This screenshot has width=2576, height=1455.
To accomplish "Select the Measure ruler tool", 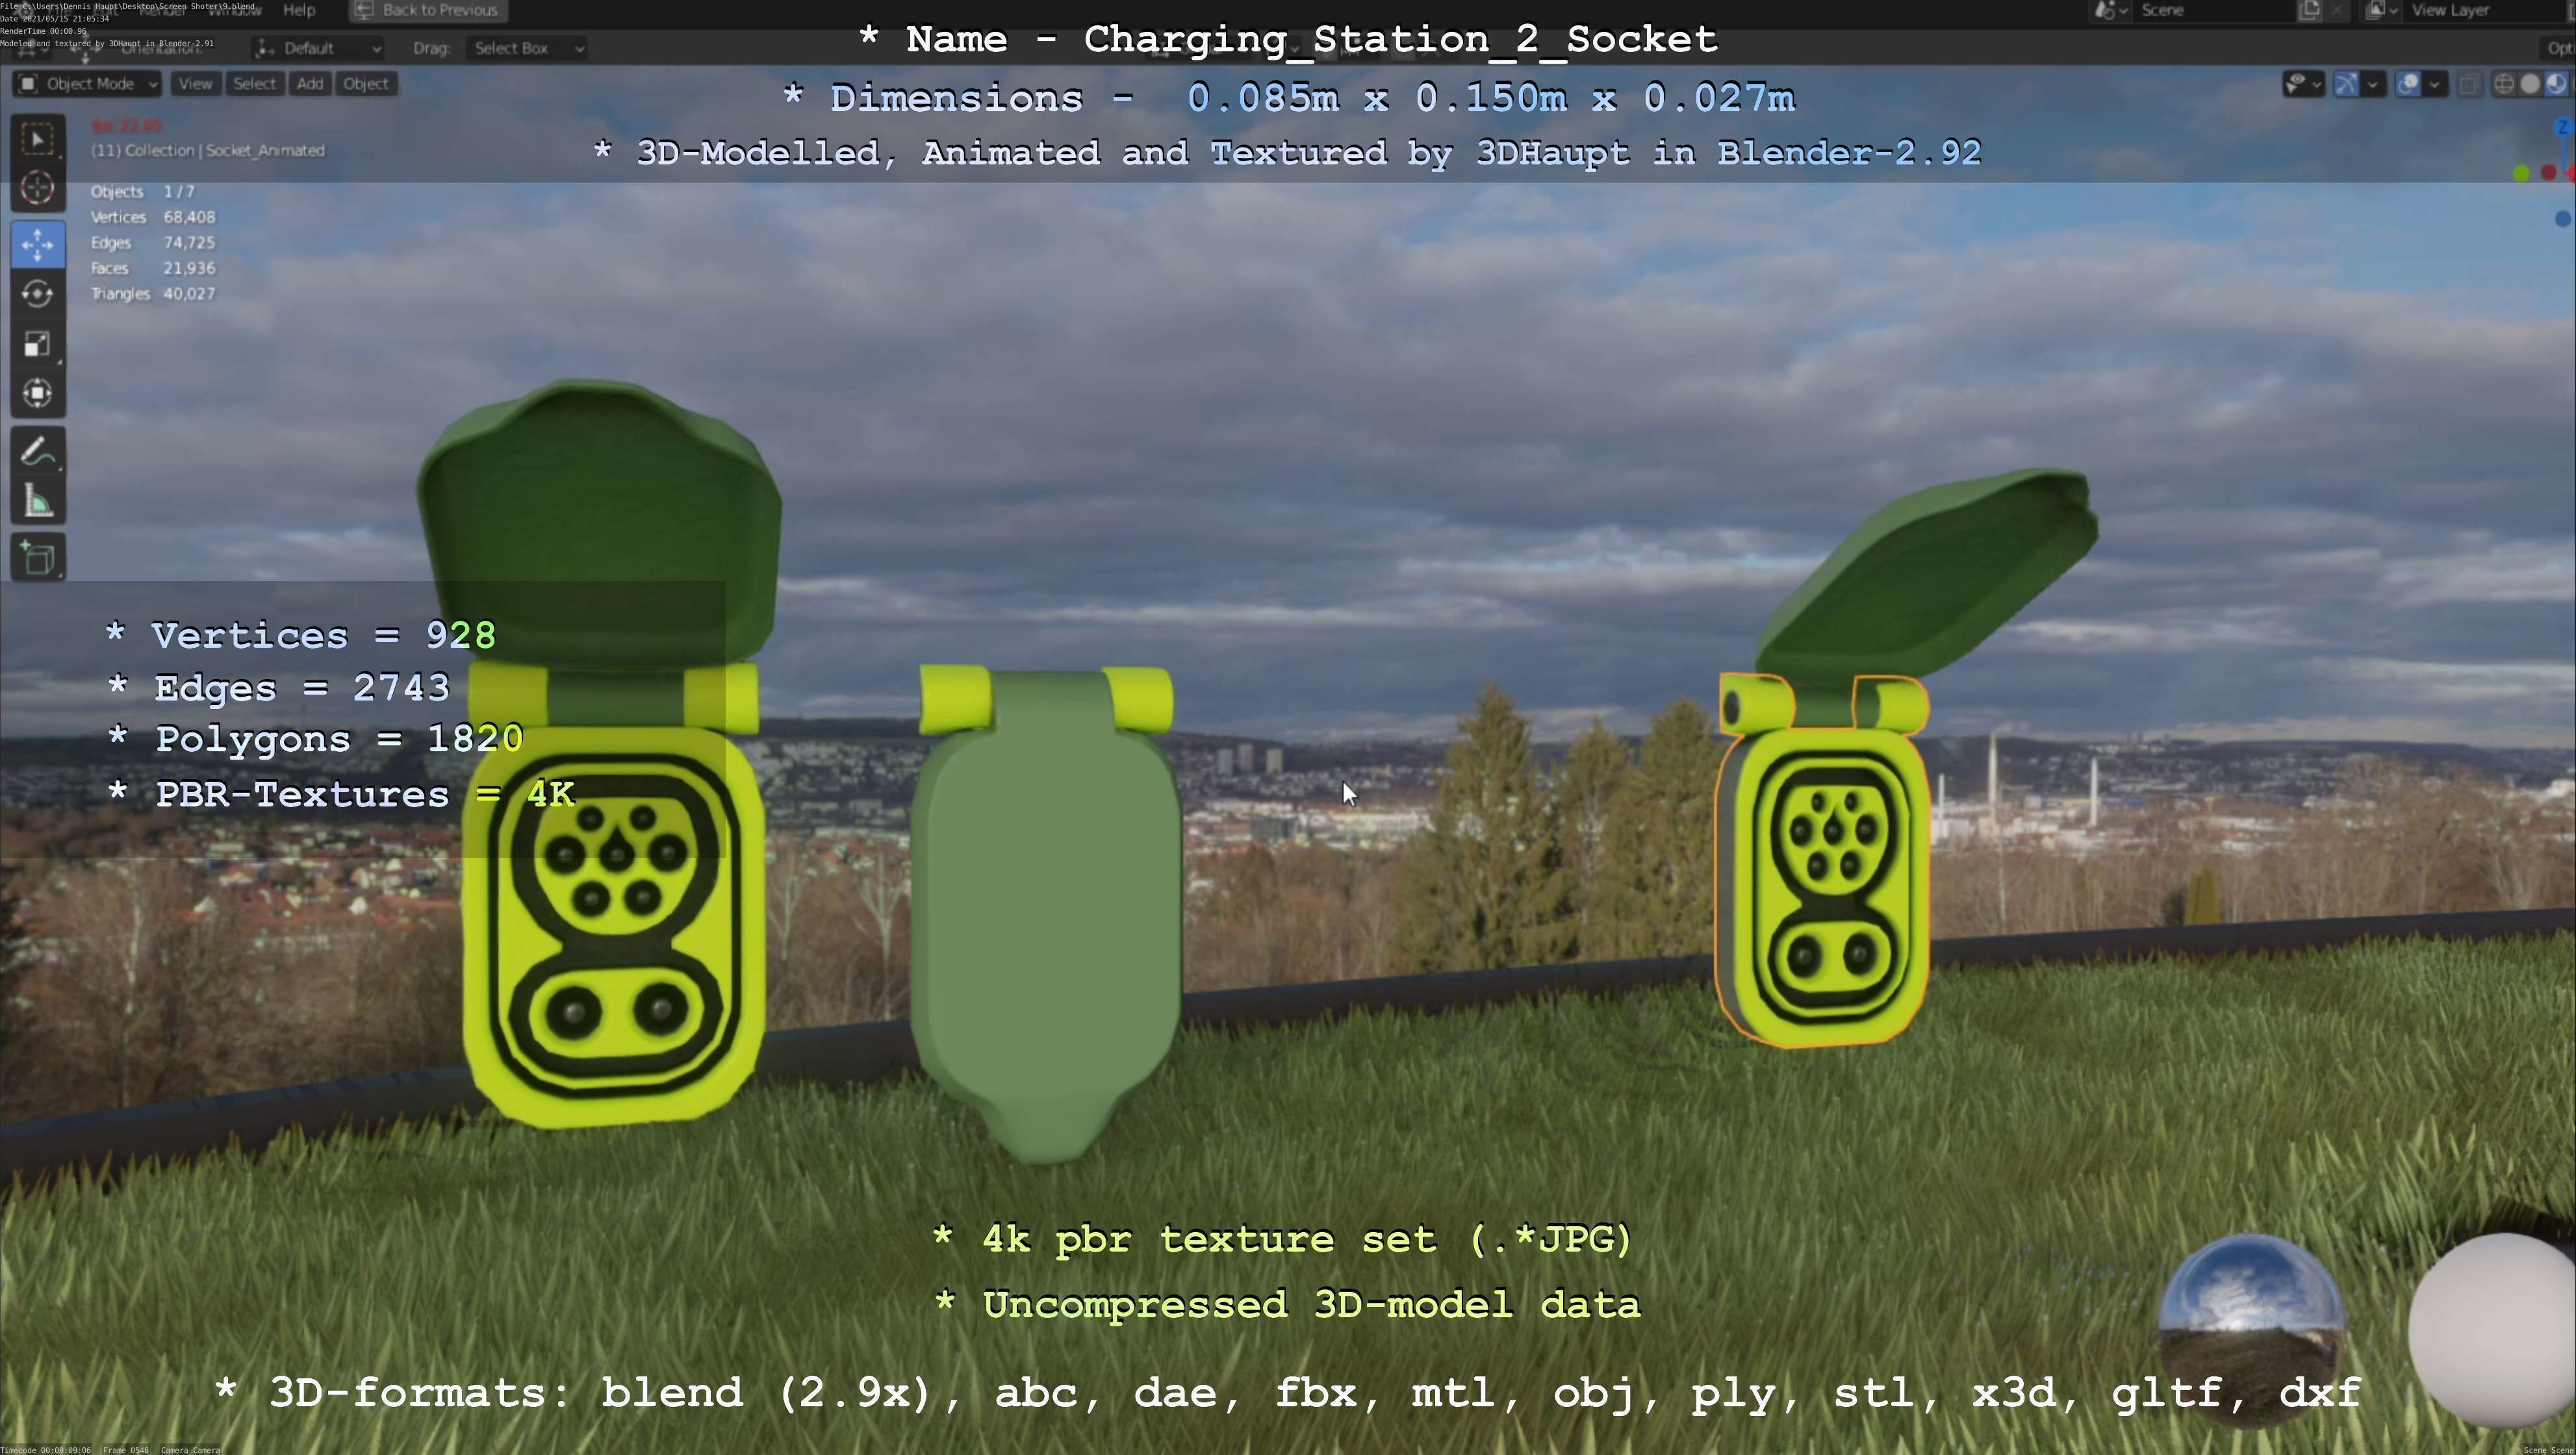I will 38,501.
